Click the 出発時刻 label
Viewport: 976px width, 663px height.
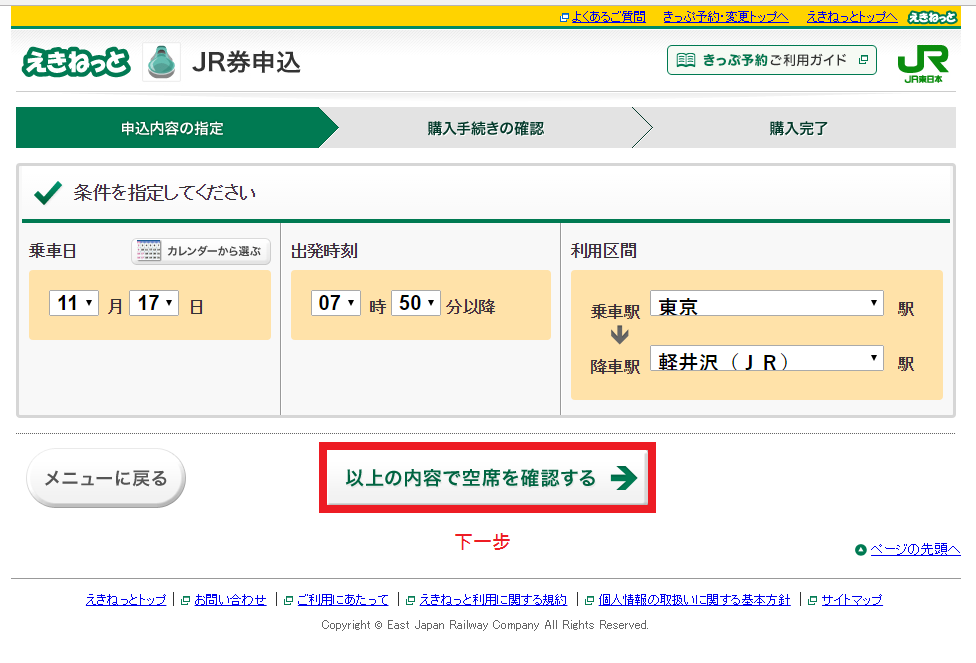(x=324, y=251)
